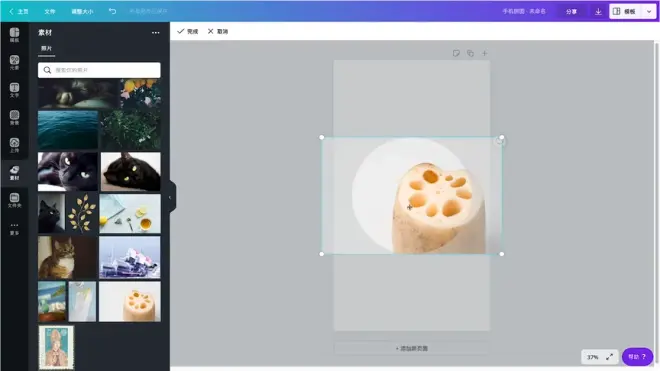Select the dark ocean water photo thumbnail
Image resolution: width=660 pixels, height=371 pixels.
tap(68, 130)
